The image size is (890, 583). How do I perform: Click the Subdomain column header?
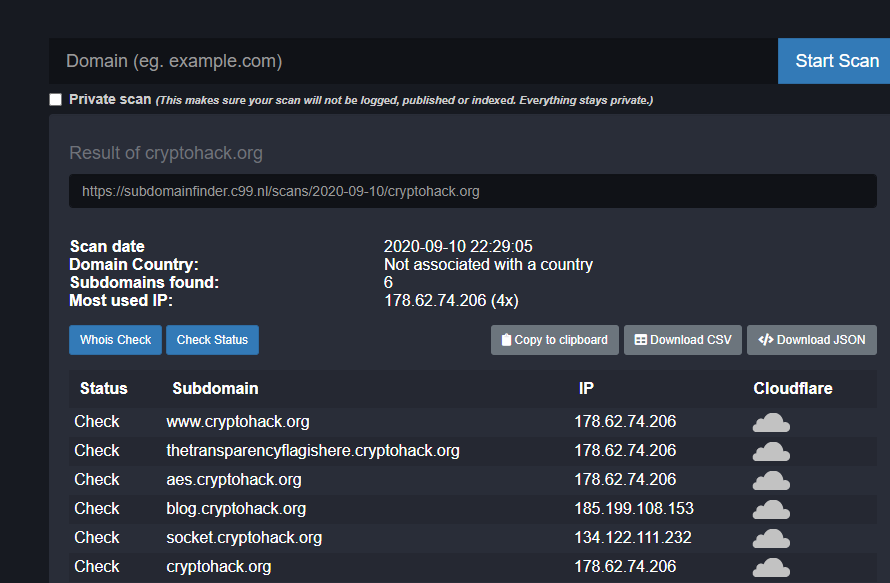[x=215, y=388]
